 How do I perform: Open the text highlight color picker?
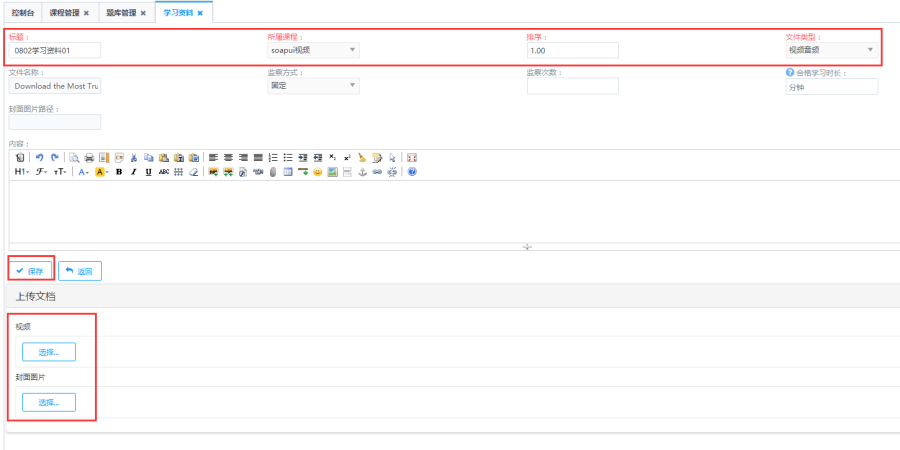point(102,172)
